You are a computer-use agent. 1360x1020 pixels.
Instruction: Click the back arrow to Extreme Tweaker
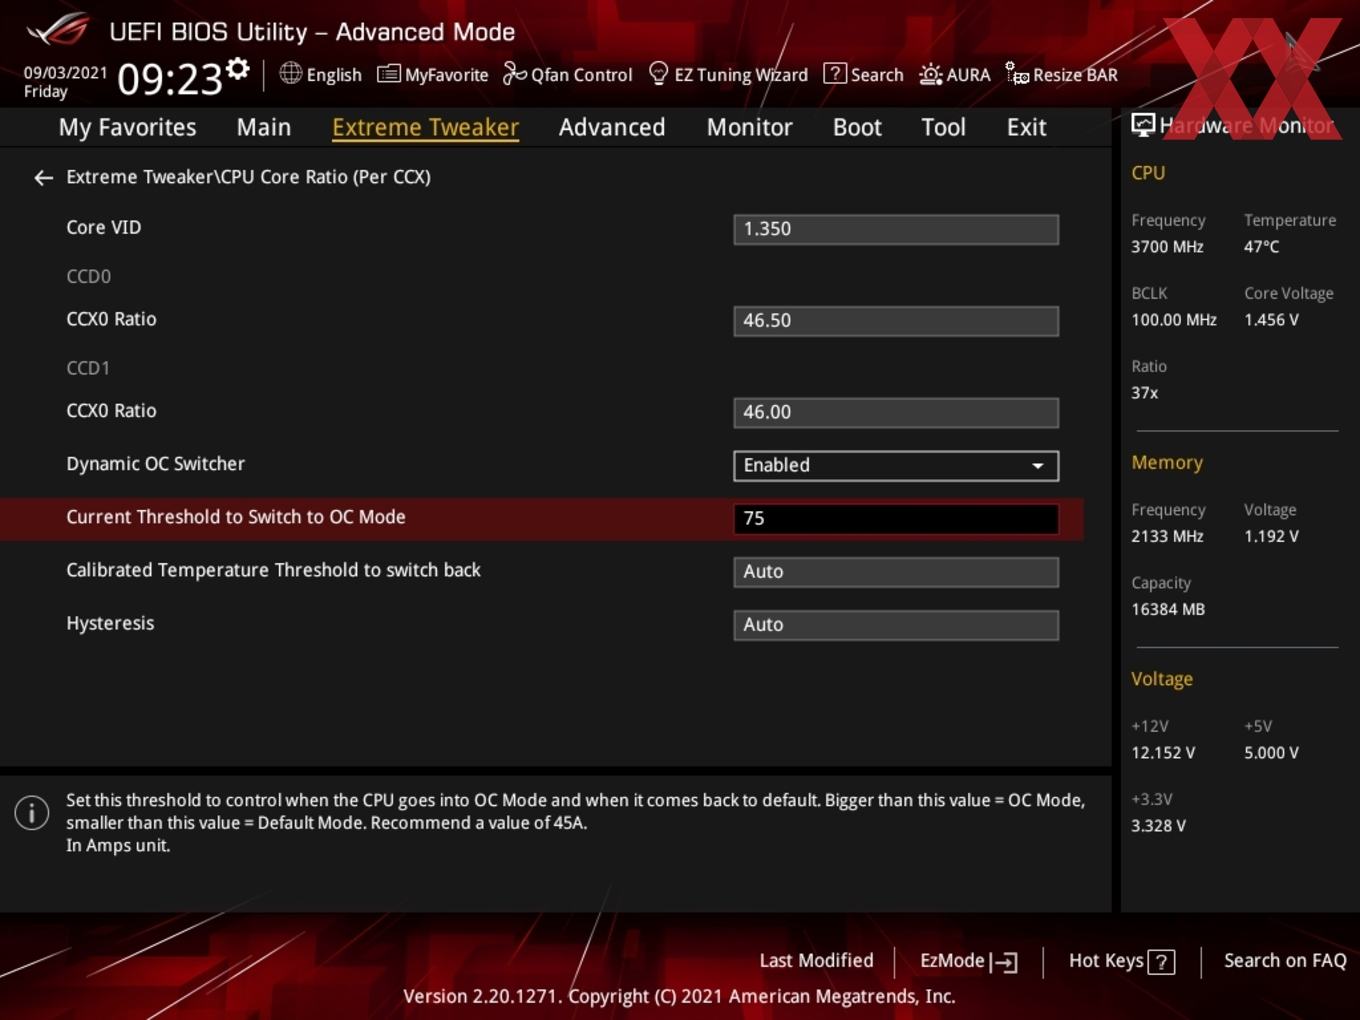[x=43, y=178]
